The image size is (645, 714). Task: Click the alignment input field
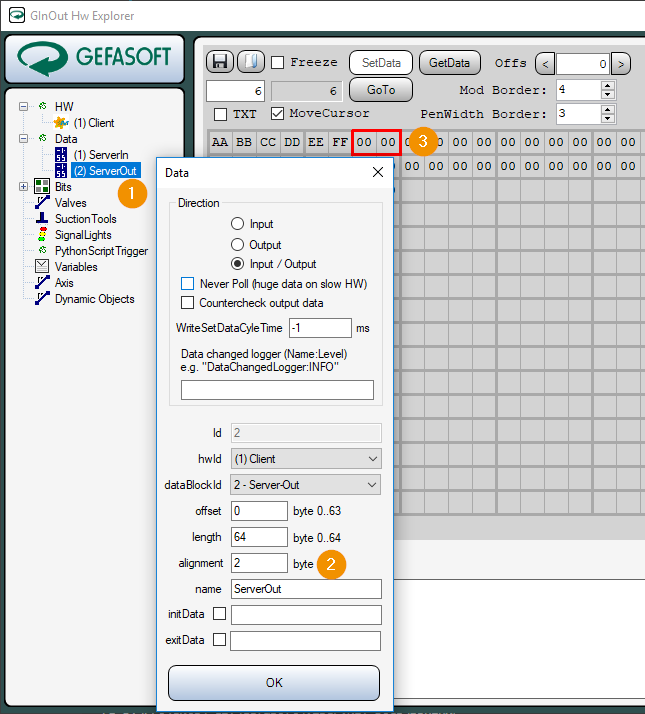[259, 563]
